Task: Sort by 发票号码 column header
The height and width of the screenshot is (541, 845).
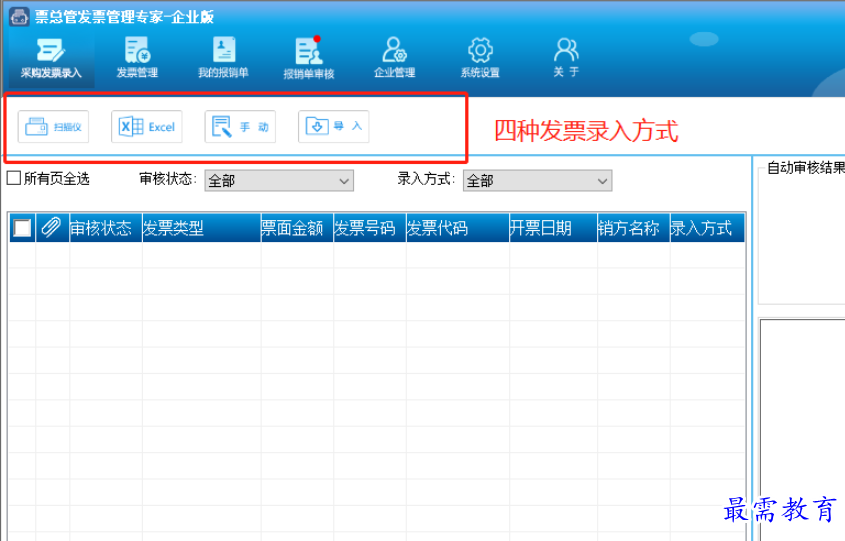Action: click(x=370, y=227)
